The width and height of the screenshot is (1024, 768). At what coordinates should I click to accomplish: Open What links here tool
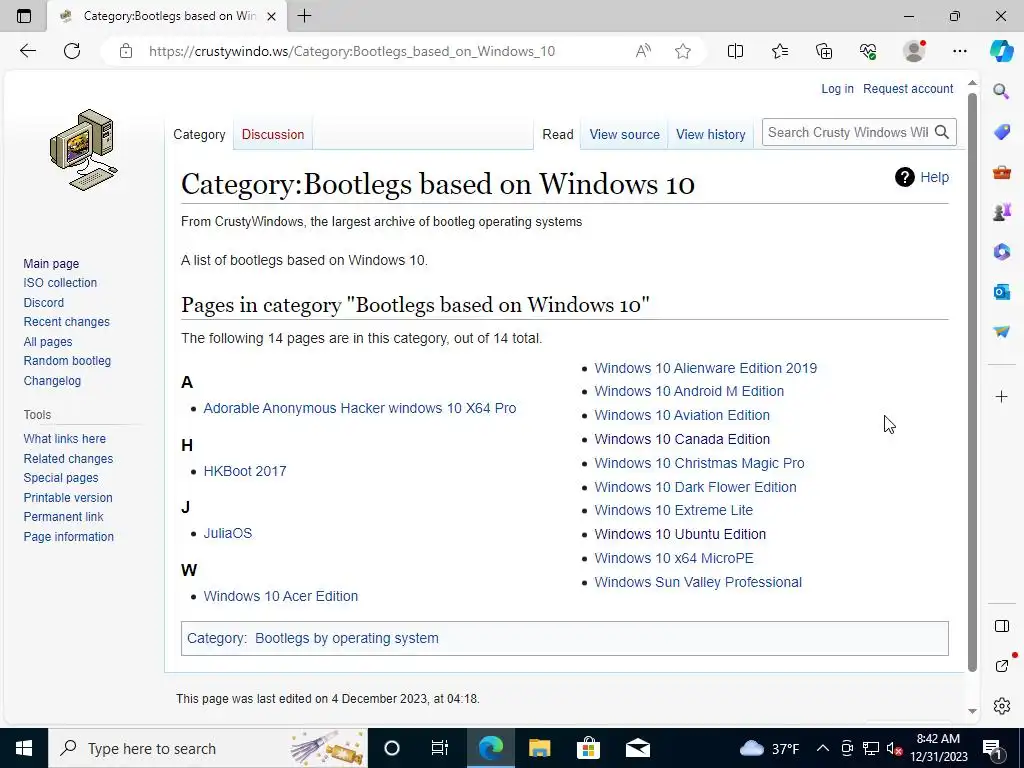65,439
